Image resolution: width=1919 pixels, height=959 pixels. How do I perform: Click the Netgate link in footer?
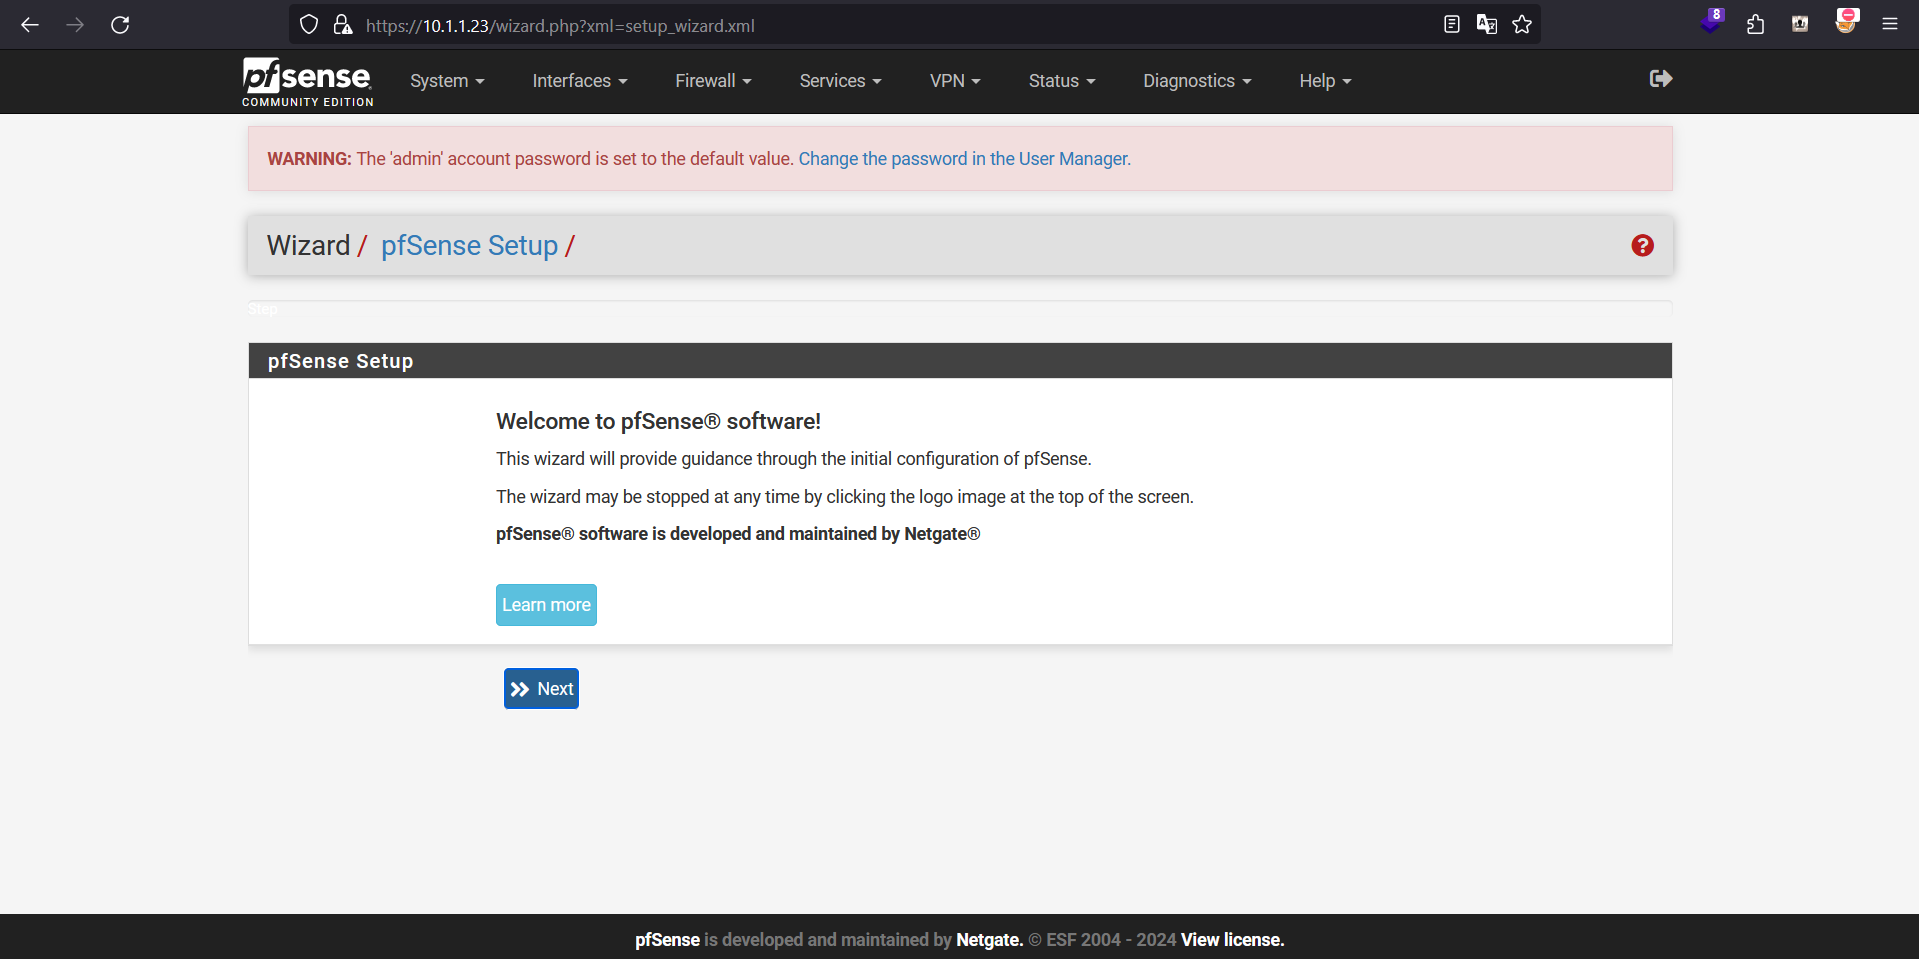pos(989,940)
